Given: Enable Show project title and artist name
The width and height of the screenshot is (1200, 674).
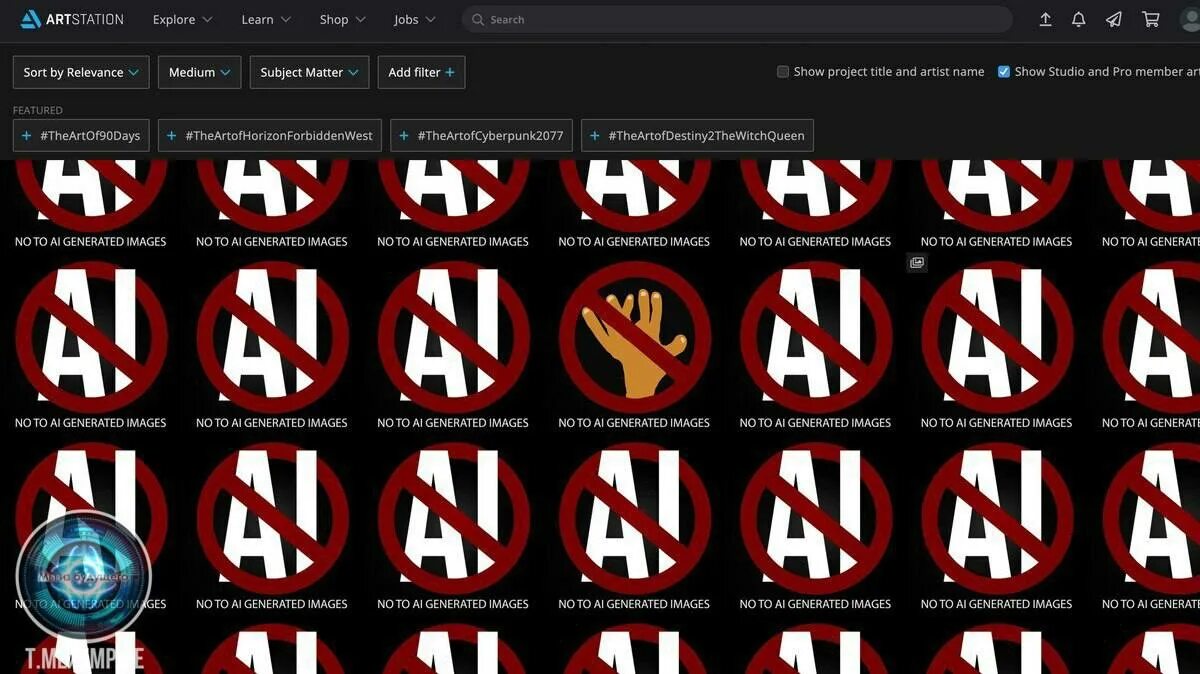Looking at the screenshot, I should point(783,72).
